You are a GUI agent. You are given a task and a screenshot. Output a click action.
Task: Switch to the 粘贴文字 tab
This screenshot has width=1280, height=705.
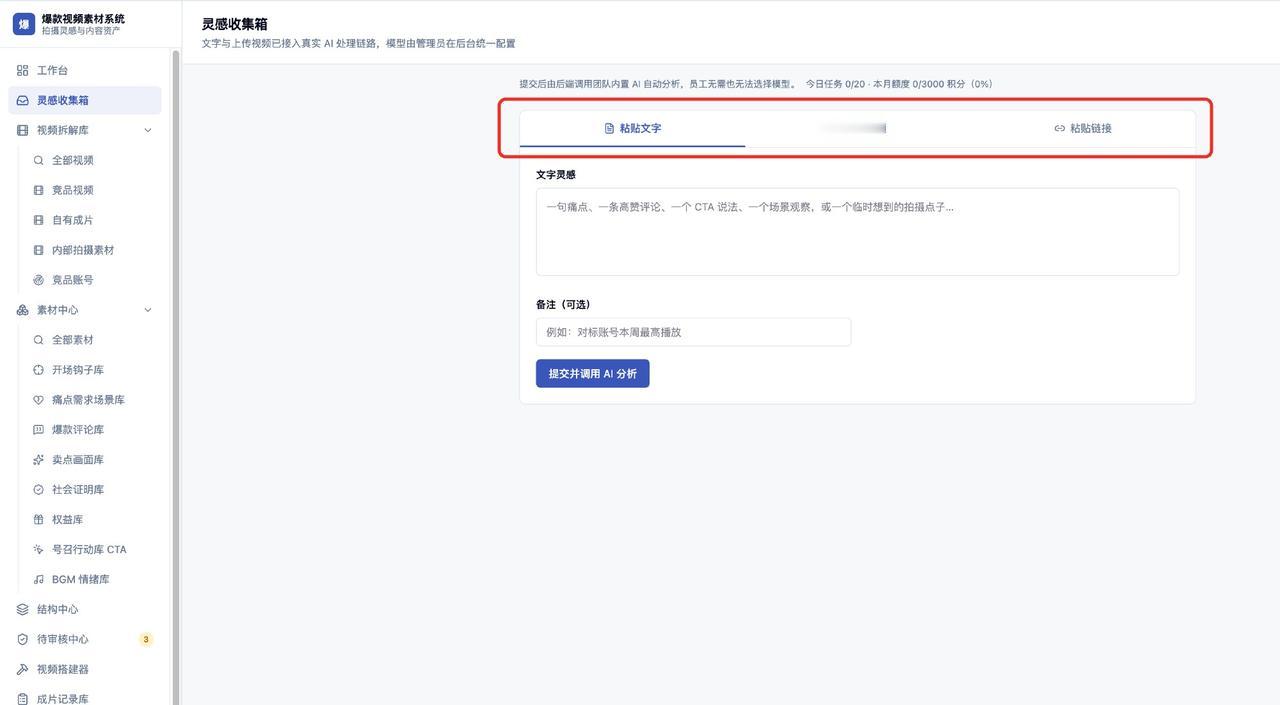(632, 128)
